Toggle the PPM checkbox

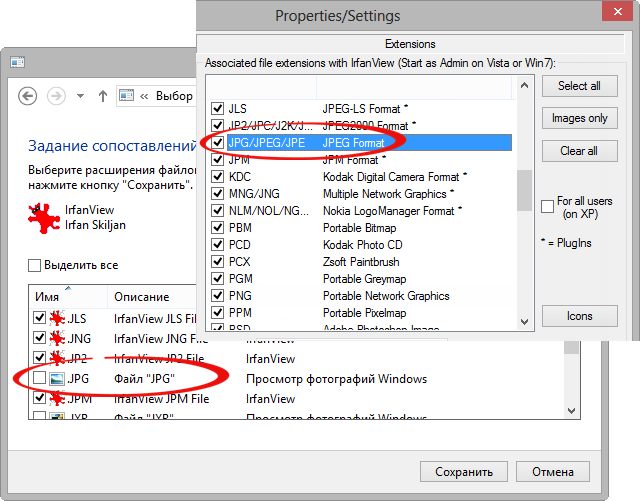(218, 312)
